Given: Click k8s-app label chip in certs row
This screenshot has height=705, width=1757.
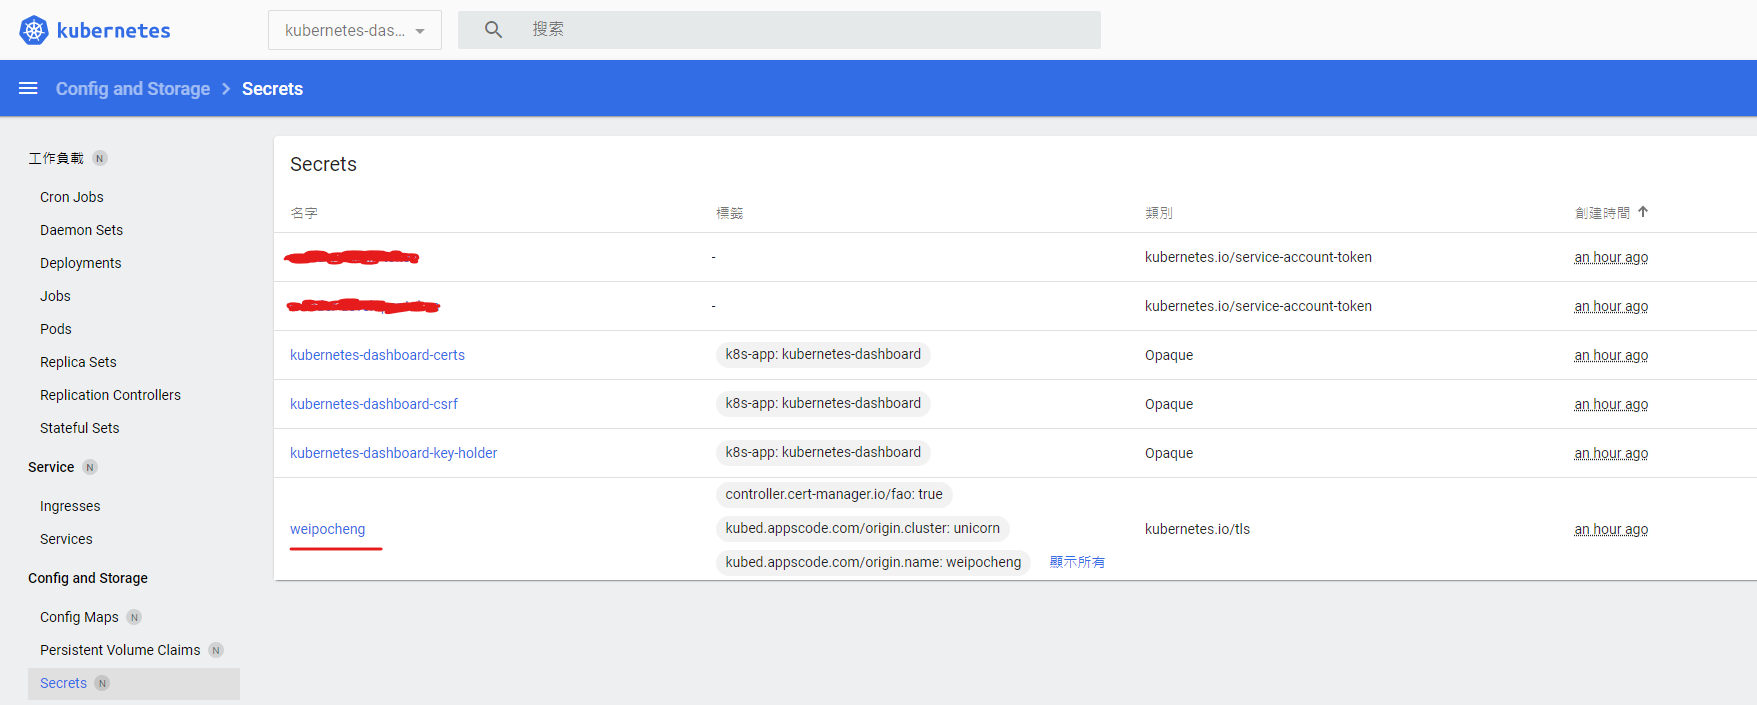Looking at the screenshot, I should coord(823,355).
